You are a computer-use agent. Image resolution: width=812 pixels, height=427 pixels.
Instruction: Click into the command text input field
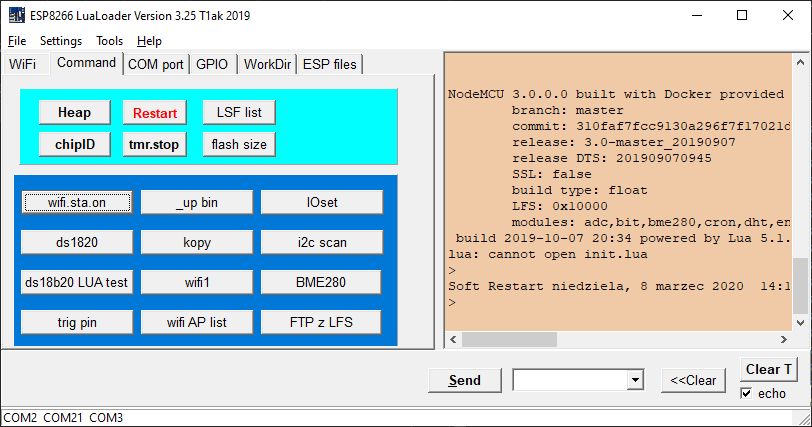coord(570,380)
